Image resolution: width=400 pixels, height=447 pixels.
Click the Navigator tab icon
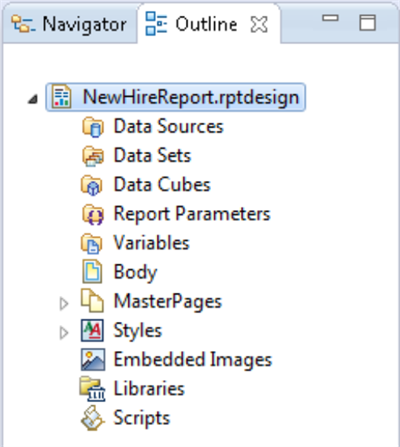[x=23, y=24]
